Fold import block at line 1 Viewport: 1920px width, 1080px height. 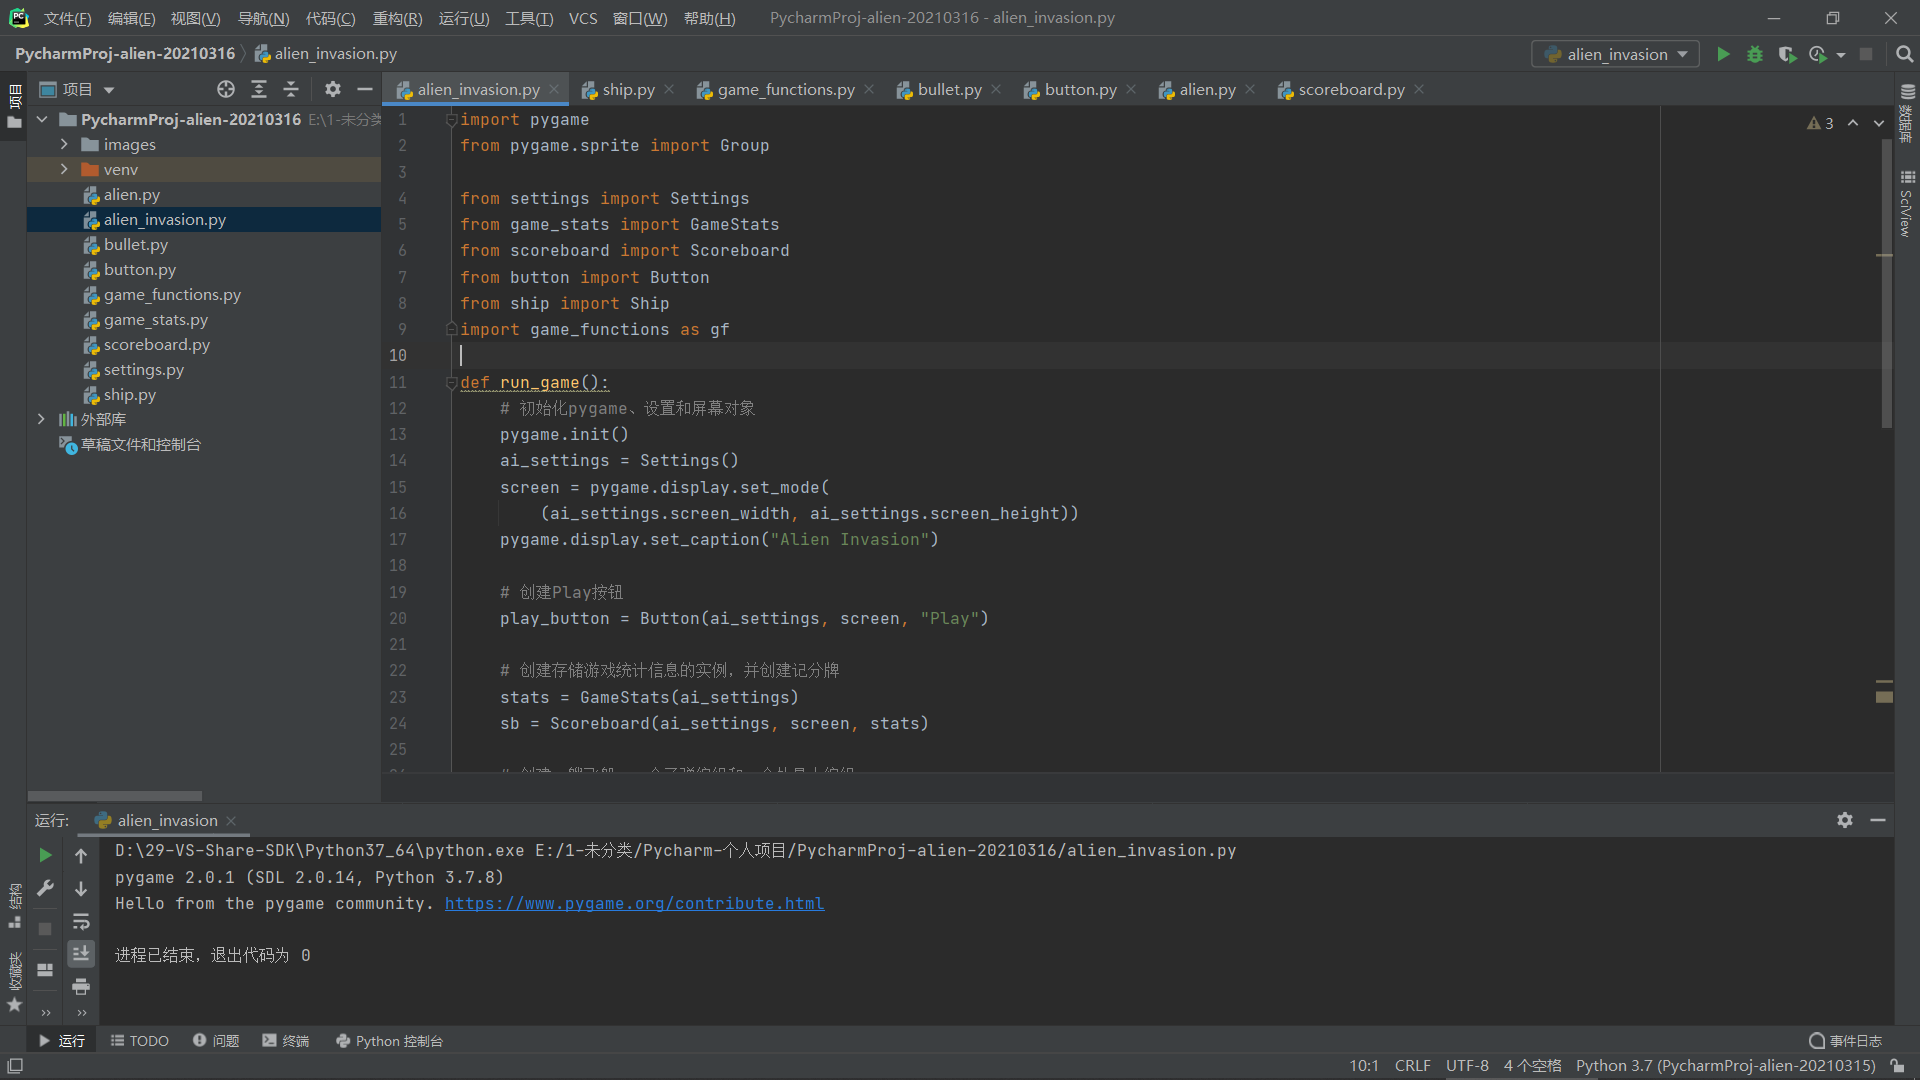pos(451,119)
